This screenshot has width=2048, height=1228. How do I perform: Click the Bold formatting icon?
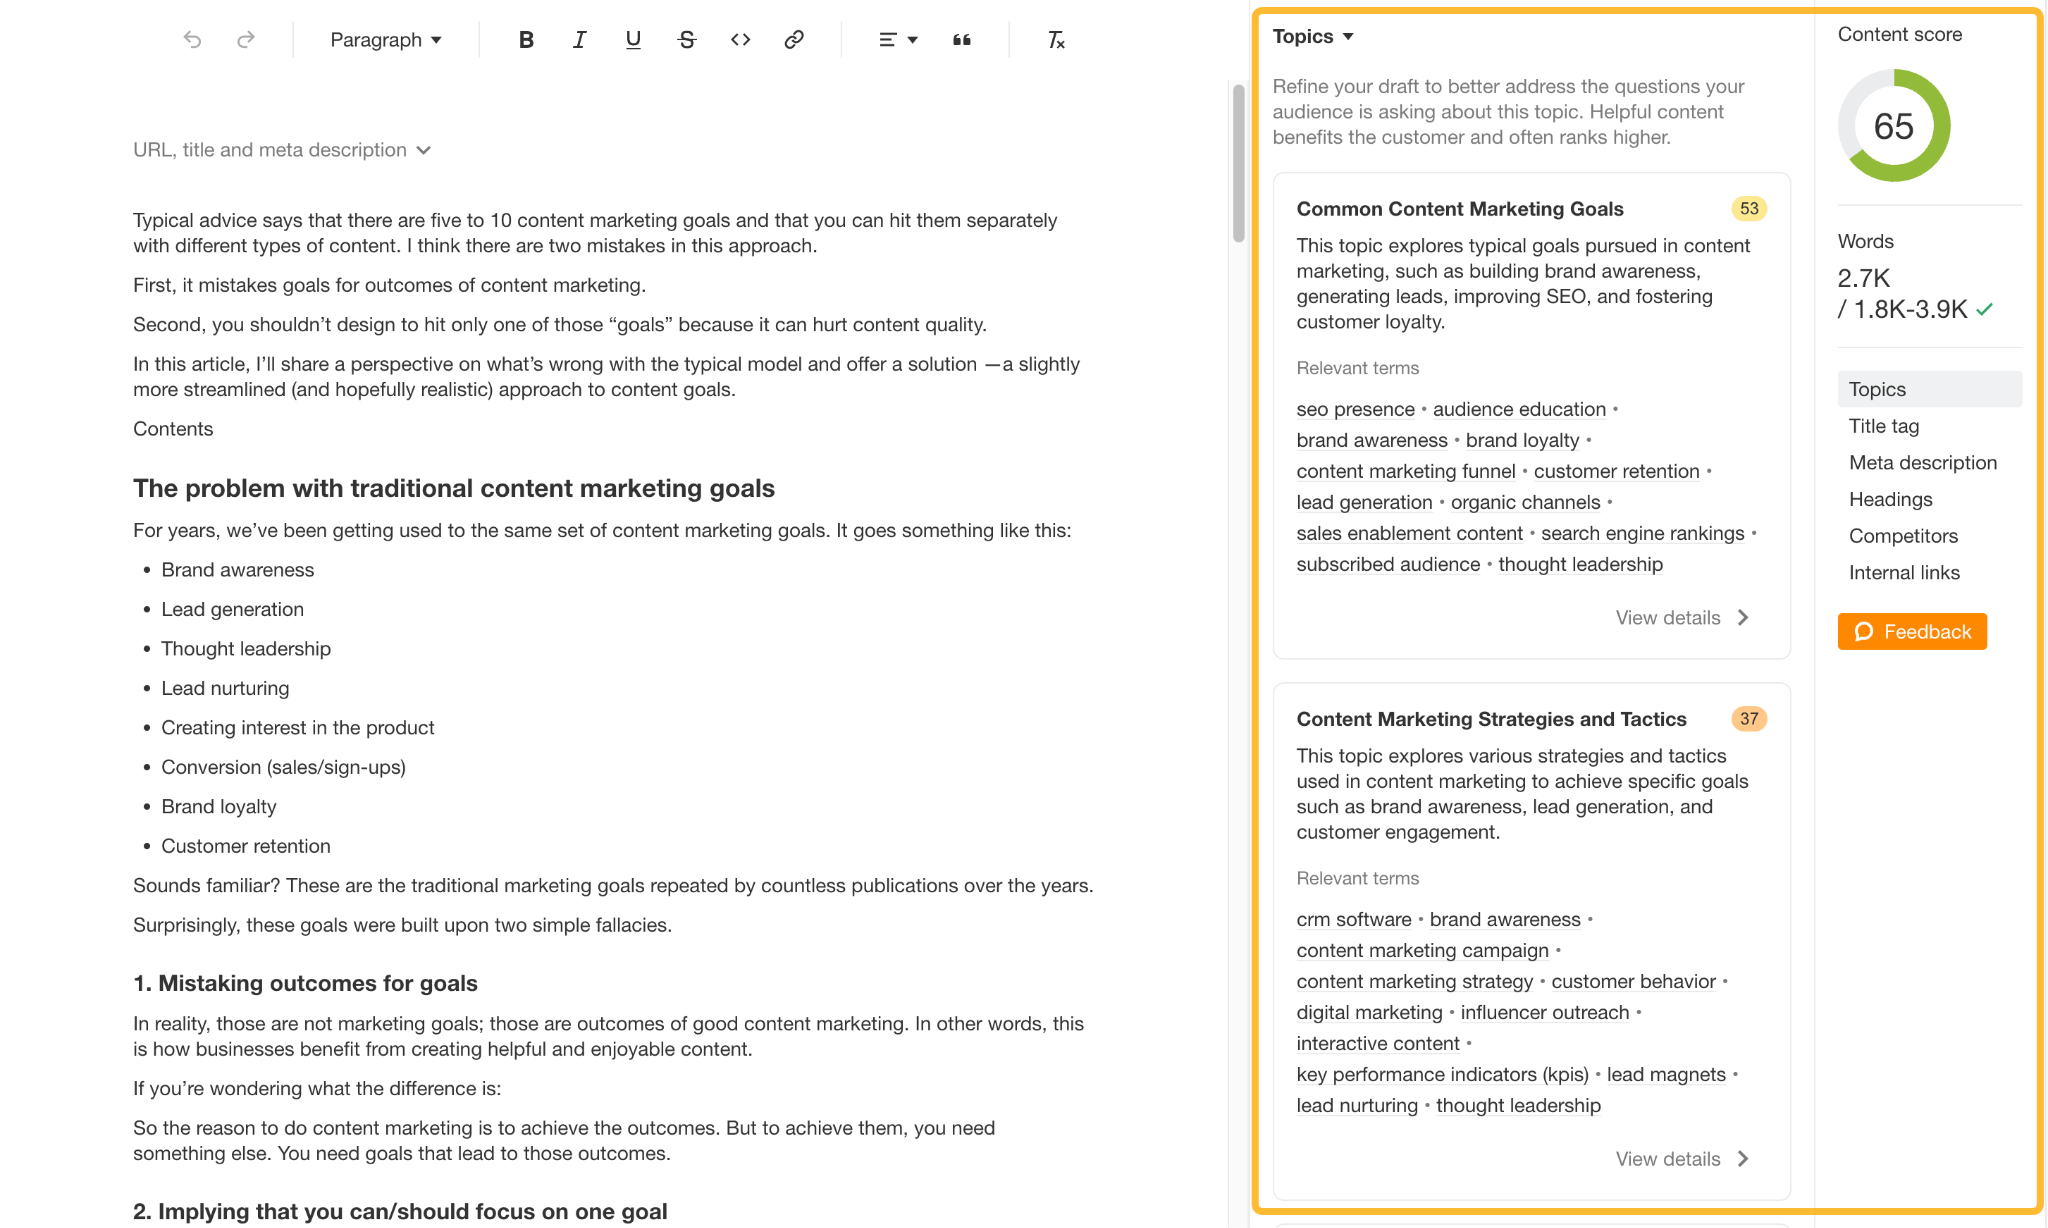coord(523,39)
